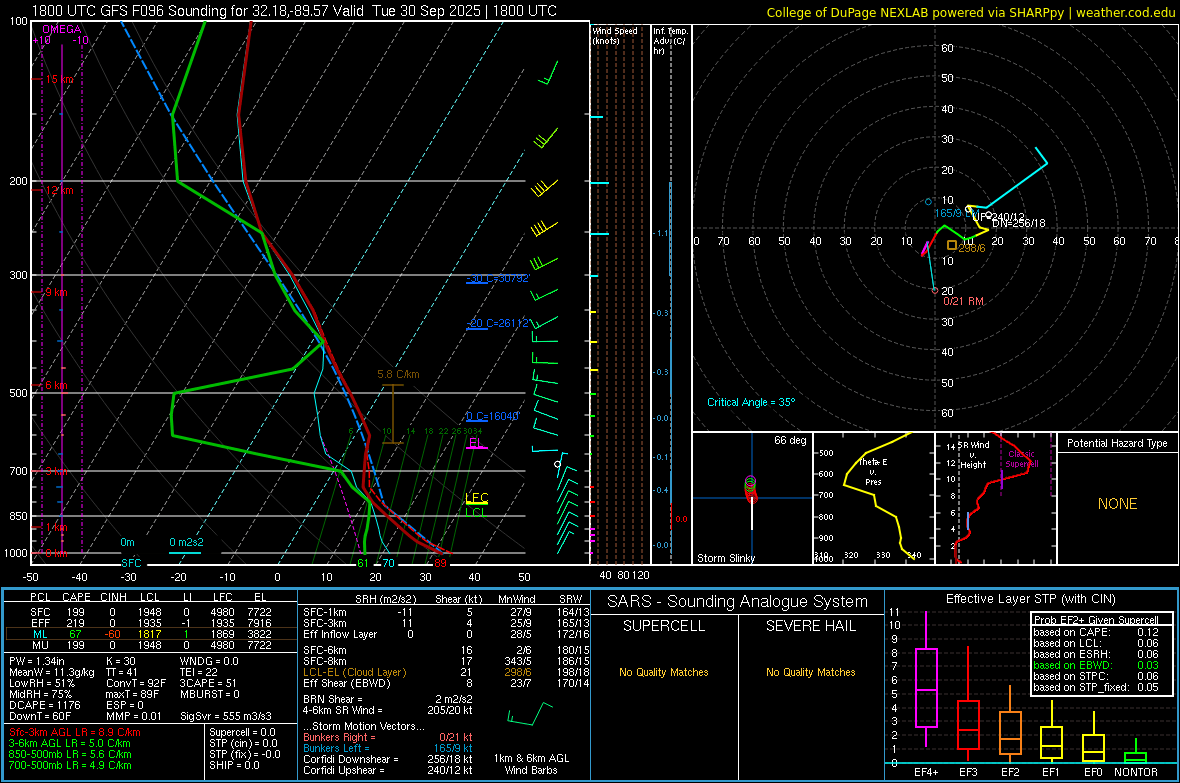Click the orange 'LCL-EL (Cloud Layer)' row

click(x=446, y=672)
